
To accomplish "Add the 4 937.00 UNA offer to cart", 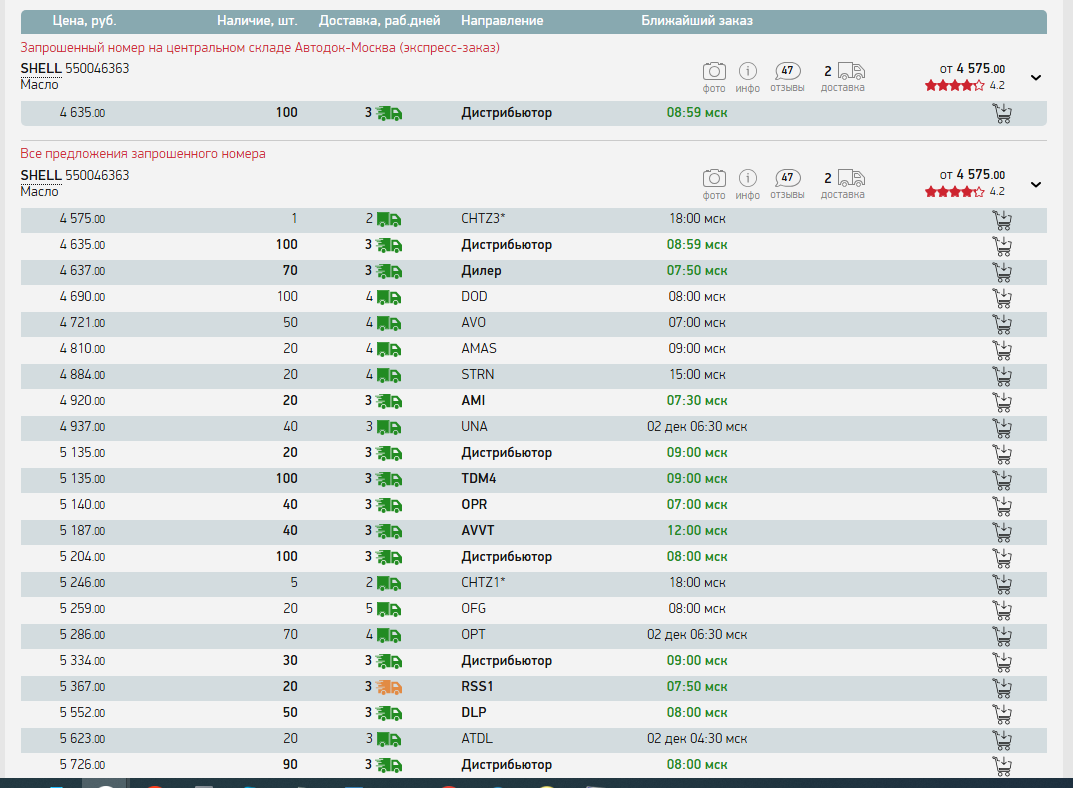I will [1002, 428].
